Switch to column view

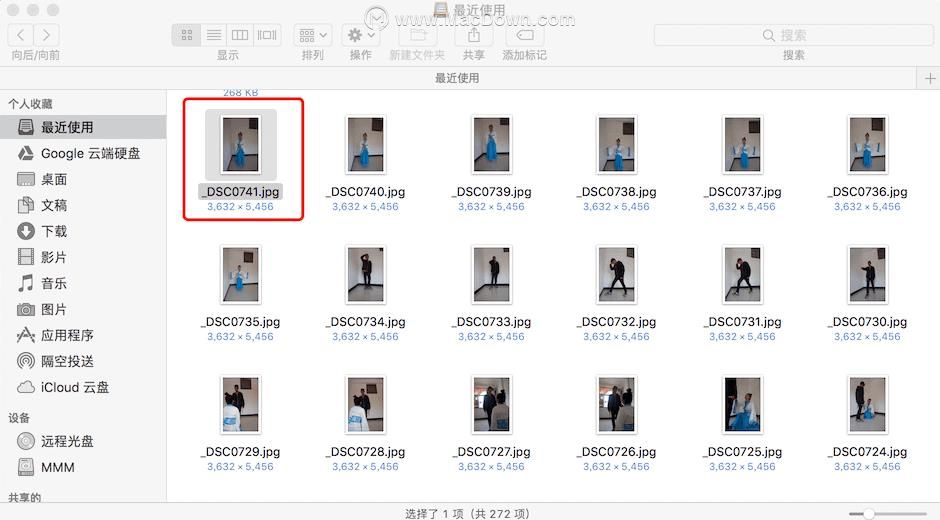(x=240, y=35)
